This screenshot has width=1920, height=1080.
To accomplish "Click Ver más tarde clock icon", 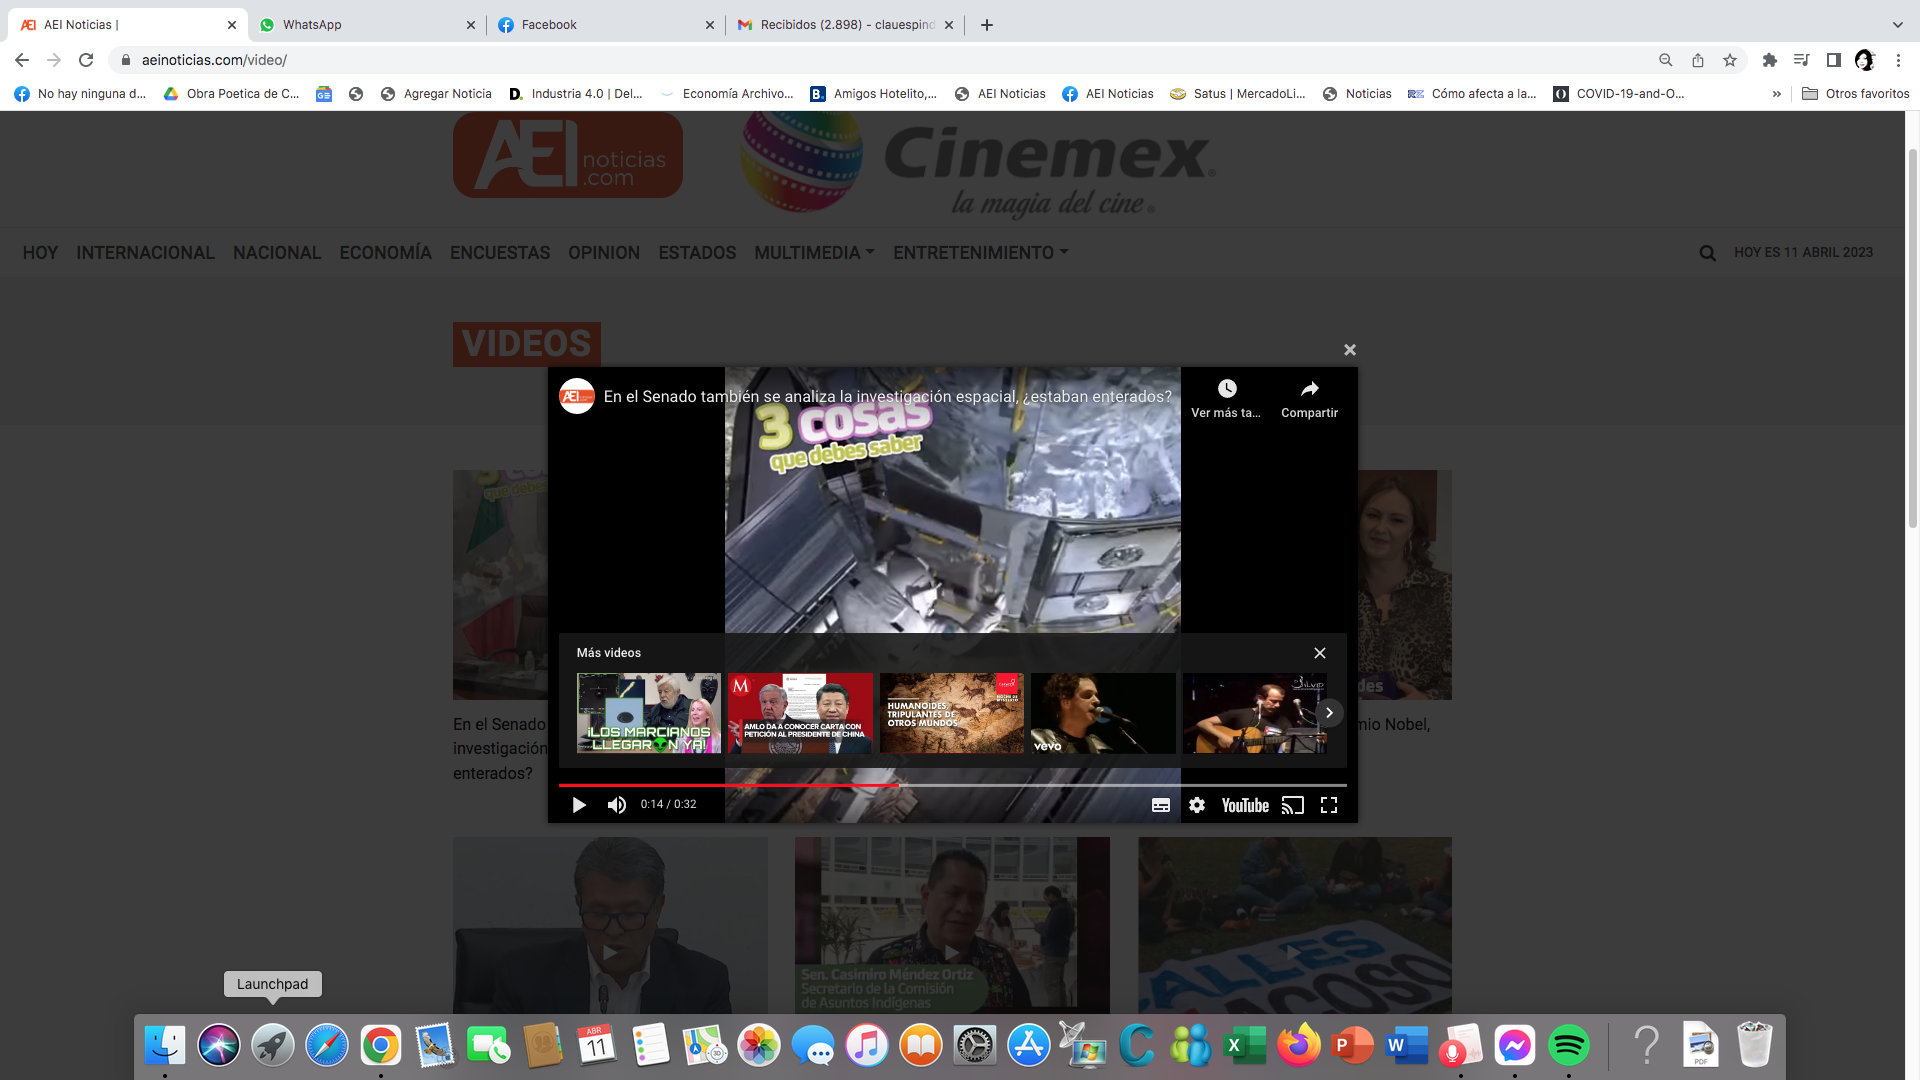I will tap(1227, 389).
